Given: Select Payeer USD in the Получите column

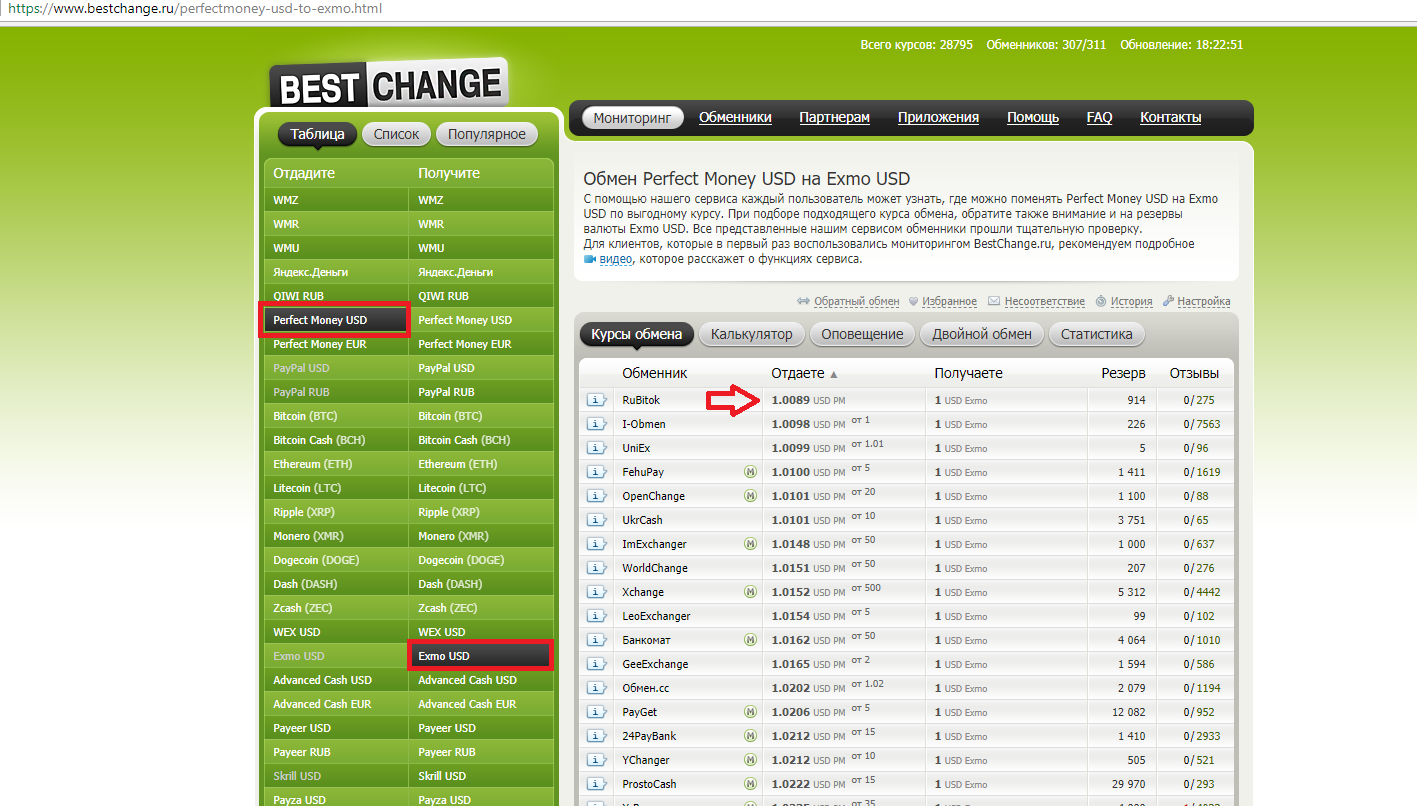Looking at the screenshot, I should (481, 728).
